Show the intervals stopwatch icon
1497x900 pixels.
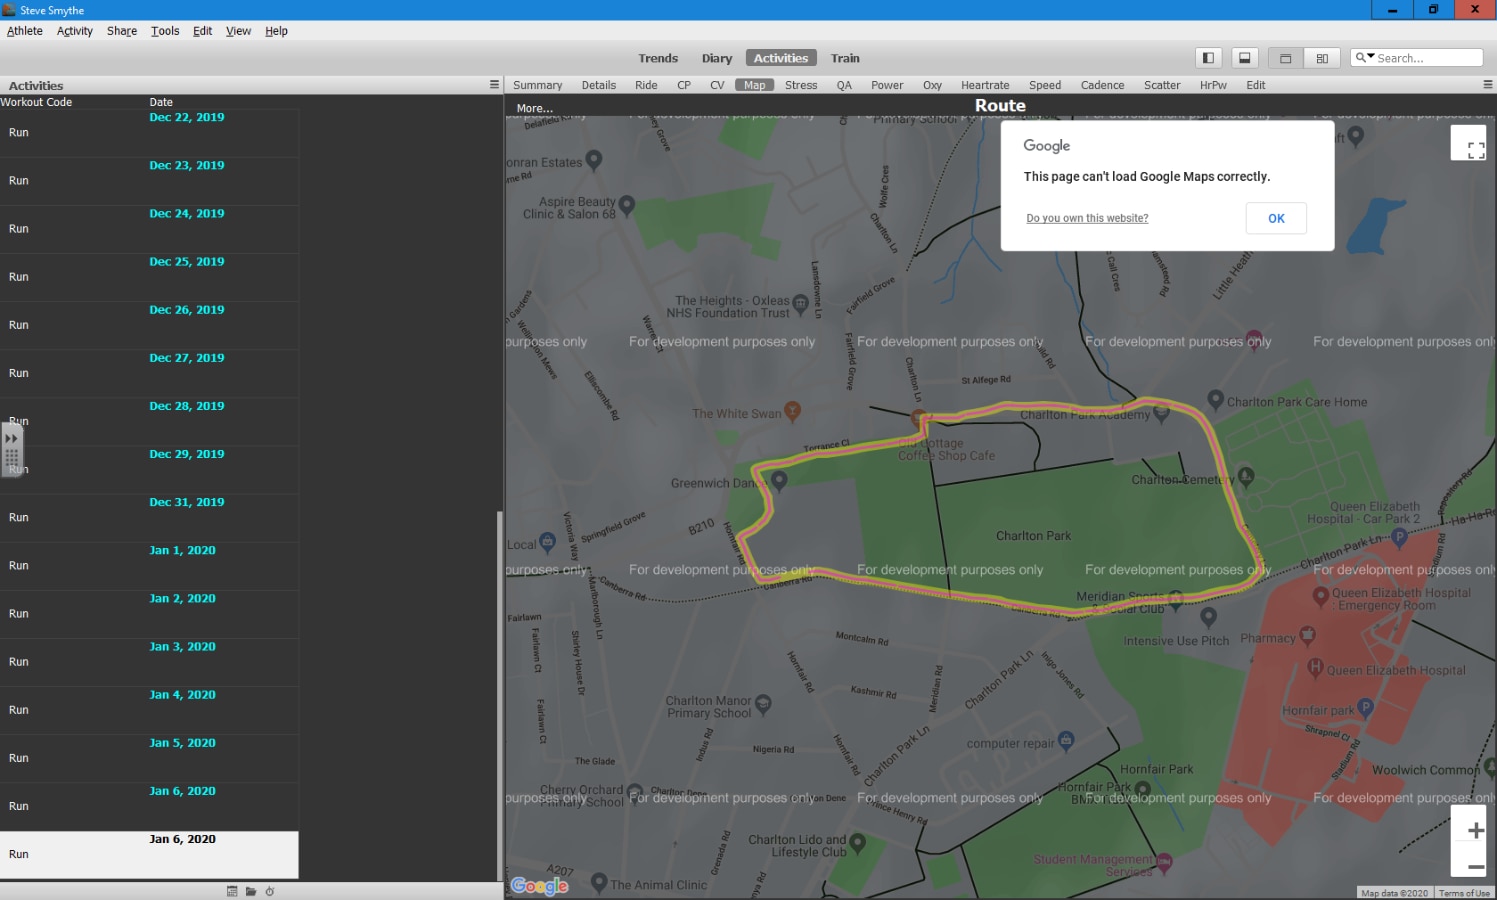[269, 891]
